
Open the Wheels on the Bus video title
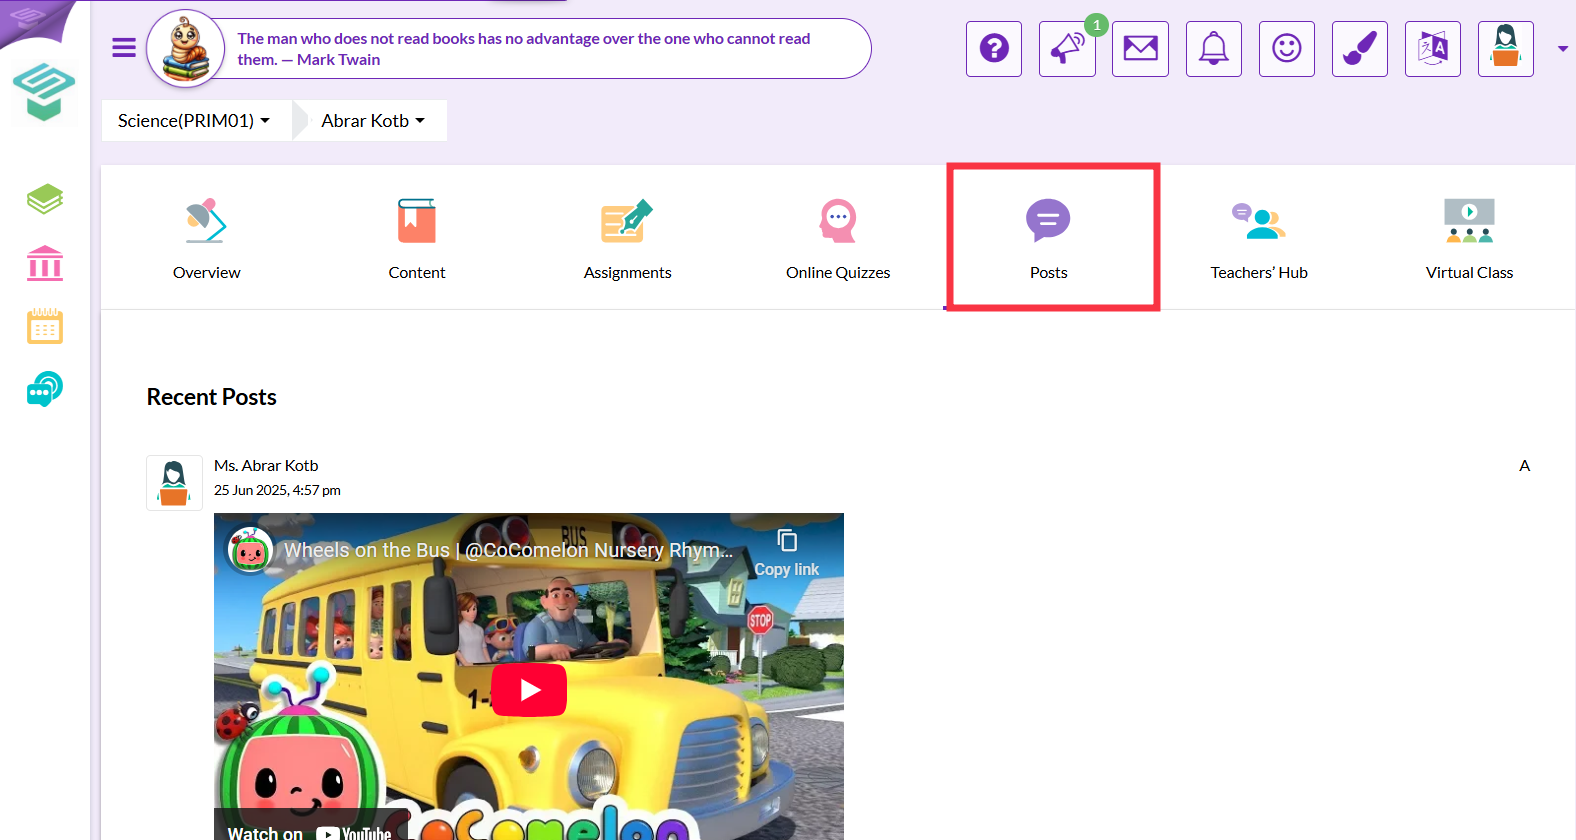pos(508,550)
